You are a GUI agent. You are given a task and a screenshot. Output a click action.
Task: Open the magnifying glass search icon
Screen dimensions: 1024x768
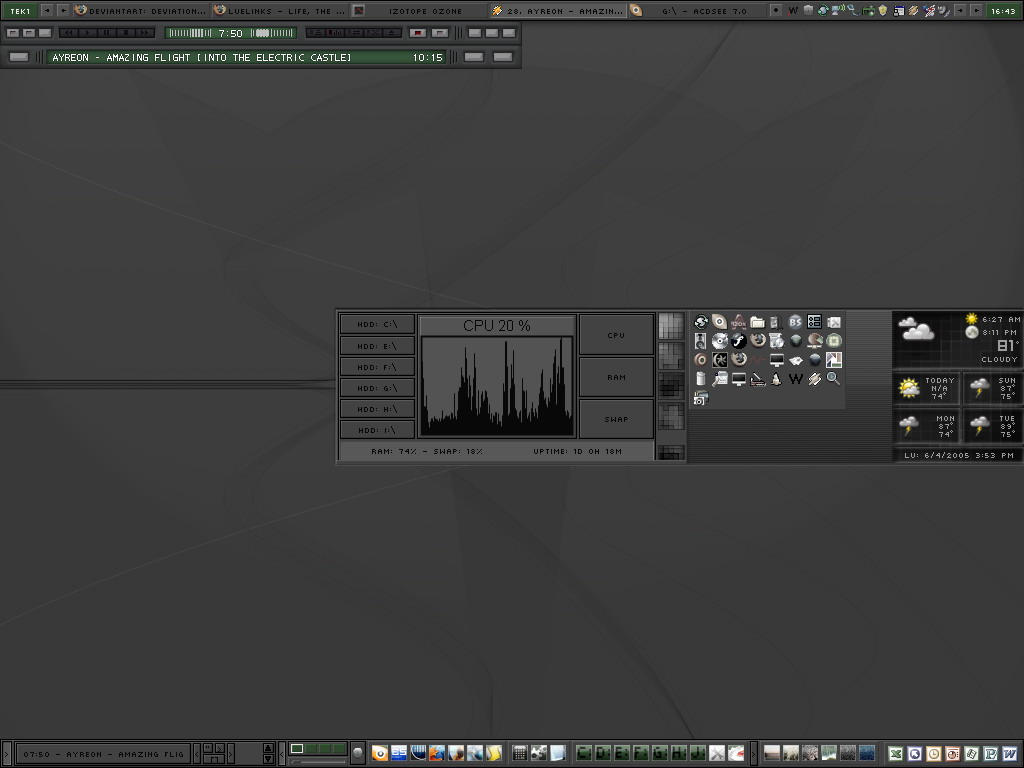[833, 379]
